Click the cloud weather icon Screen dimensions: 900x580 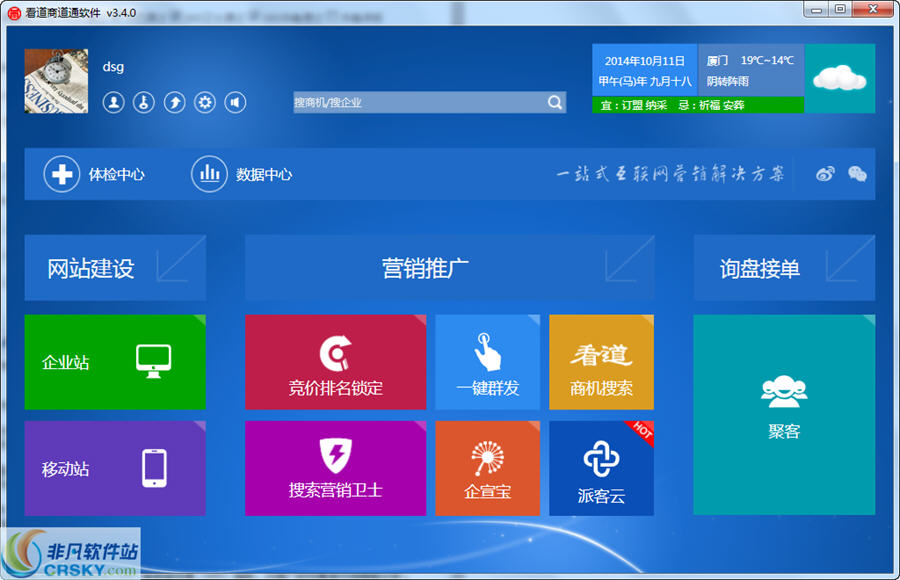[x=840, y=78]
